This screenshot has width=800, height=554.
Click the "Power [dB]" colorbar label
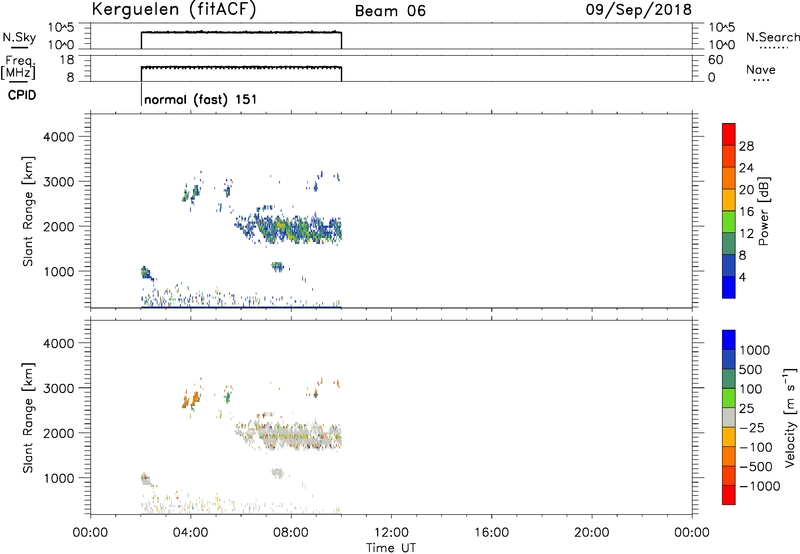point(764,211)
